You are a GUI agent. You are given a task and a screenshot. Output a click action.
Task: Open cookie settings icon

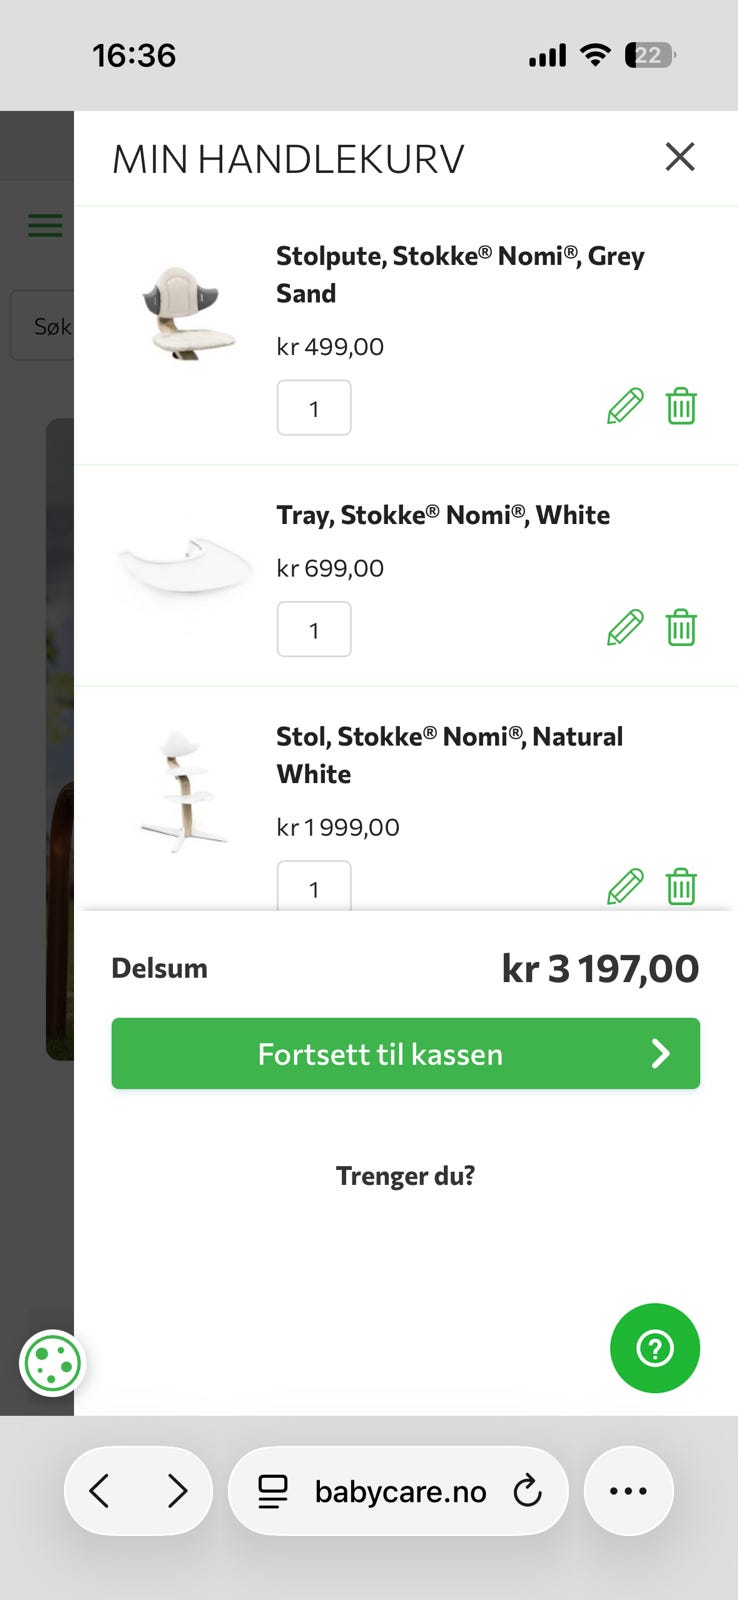(52, 1363)
